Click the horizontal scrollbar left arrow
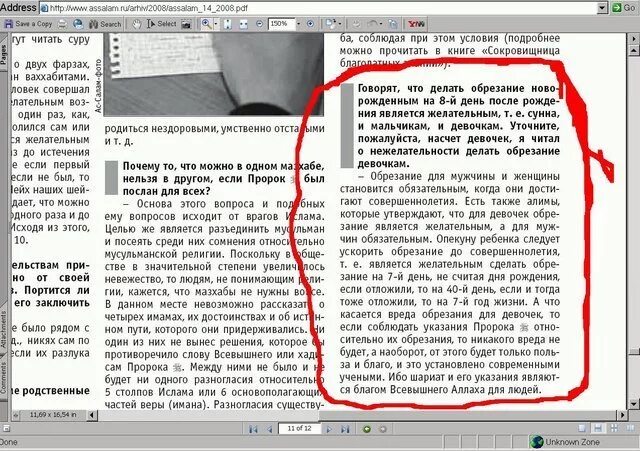 pos(91,415)
